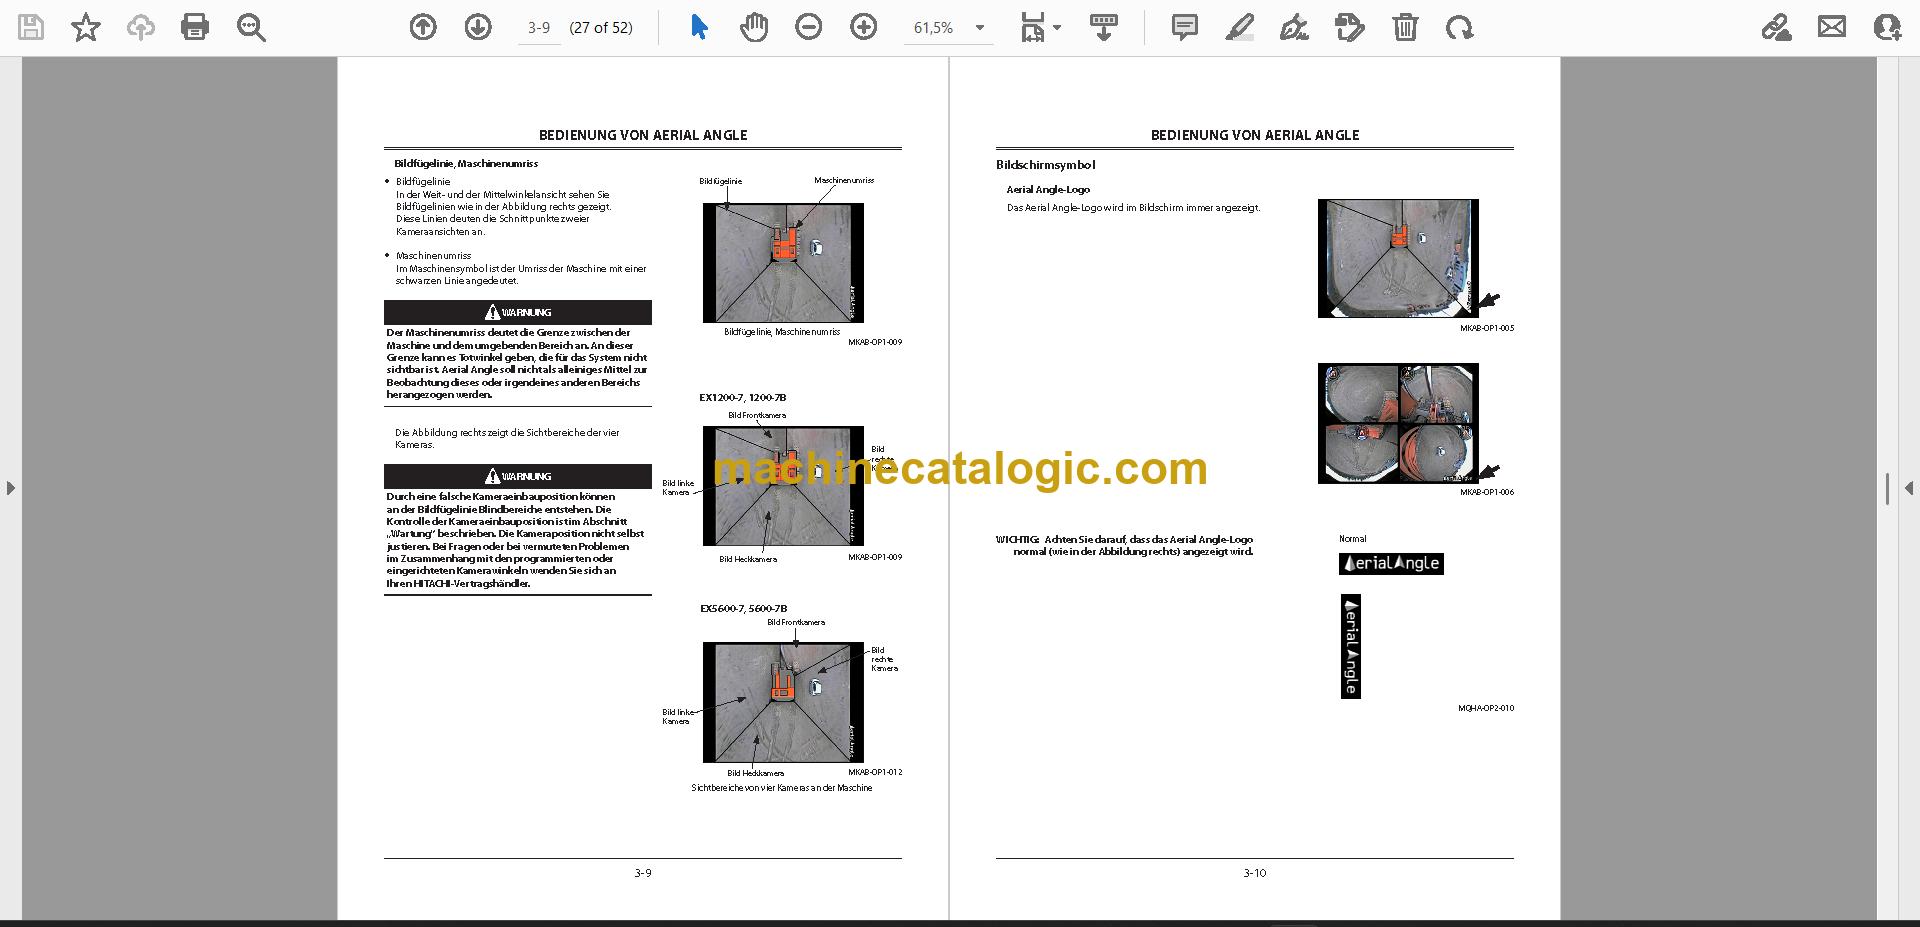Zoom out with the minus button
Viewport: 1920px width, 927px height.
click(x=809, y=27)
